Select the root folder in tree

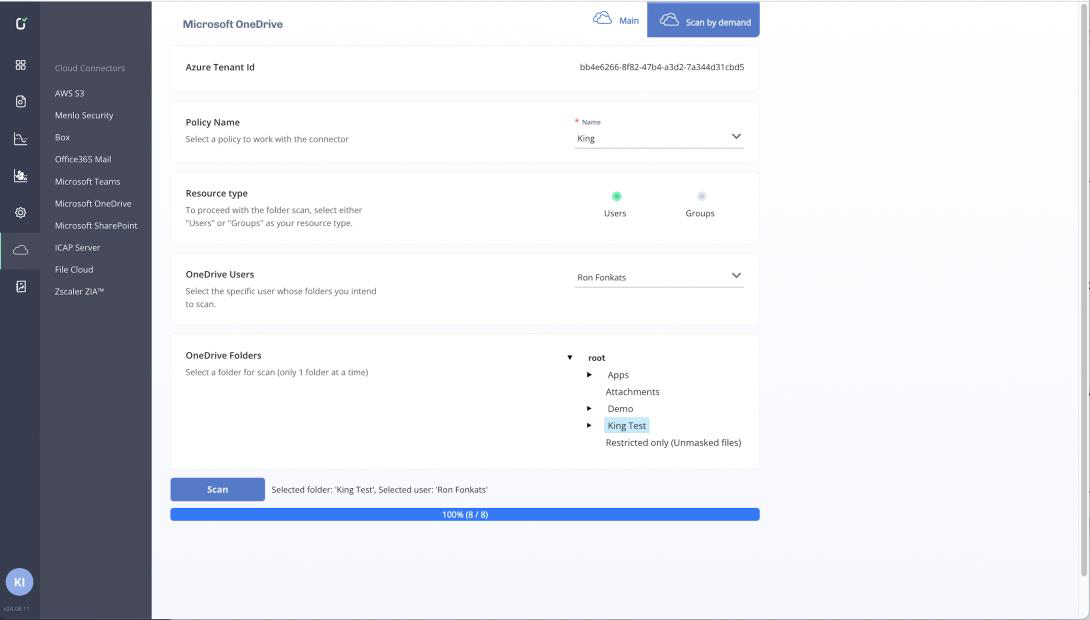pyautogui.click(x=596, y=358)
